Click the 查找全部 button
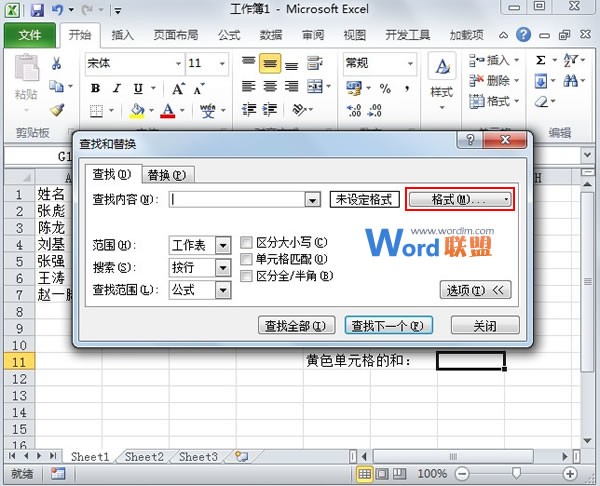Image resolution: width=600 pixels, height=486 pixels. point(295,325)
